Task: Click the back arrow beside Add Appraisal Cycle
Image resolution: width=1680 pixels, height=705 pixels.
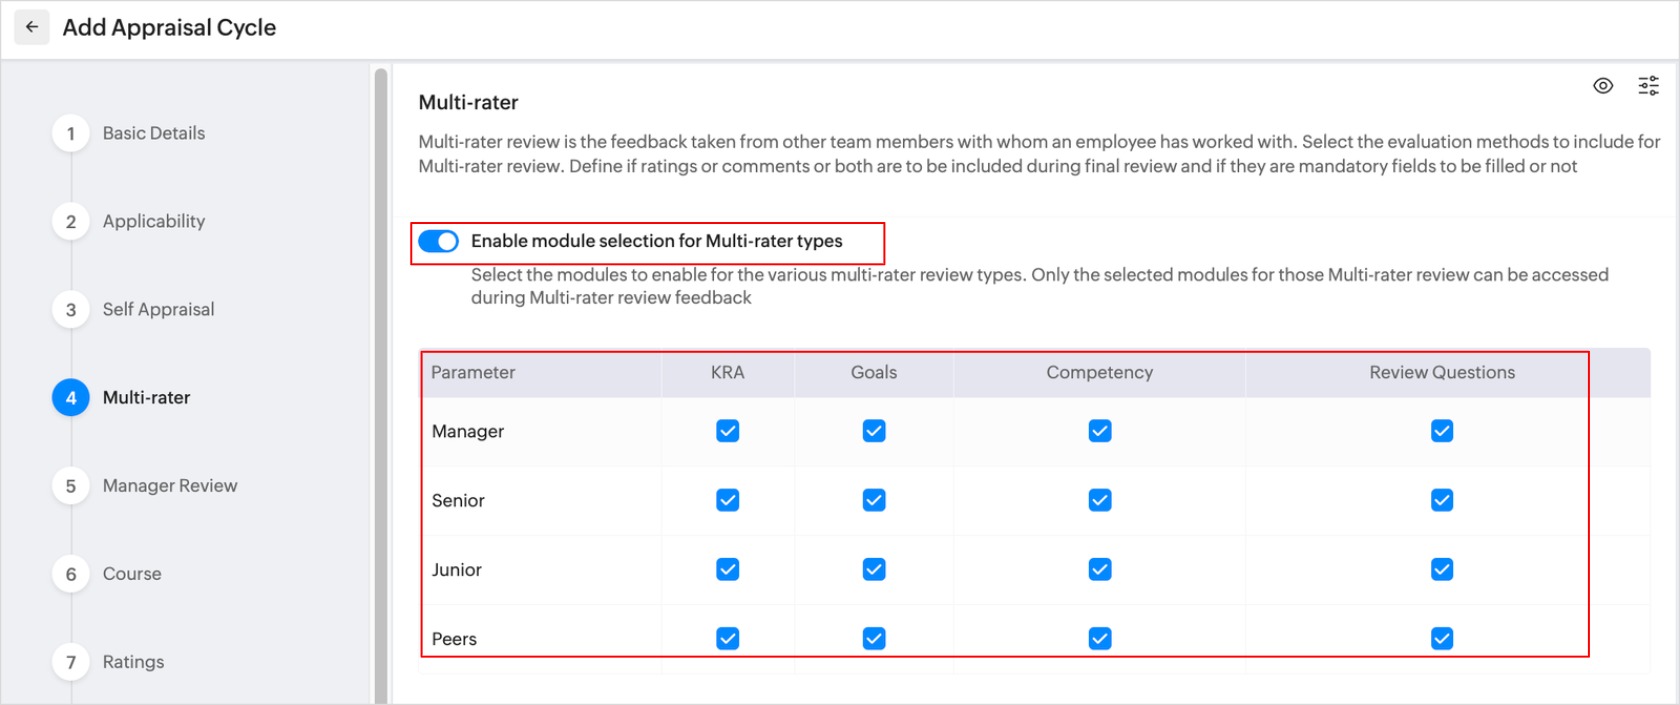Action: (x=32, y=27)
